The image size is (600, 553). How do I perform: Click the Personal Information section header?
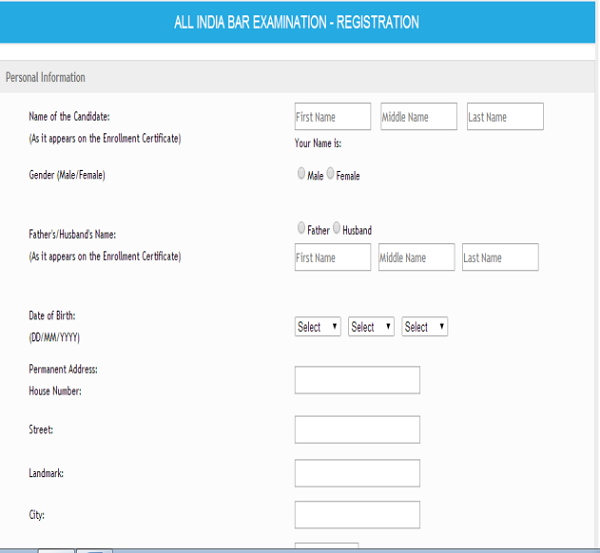[46, 77]
